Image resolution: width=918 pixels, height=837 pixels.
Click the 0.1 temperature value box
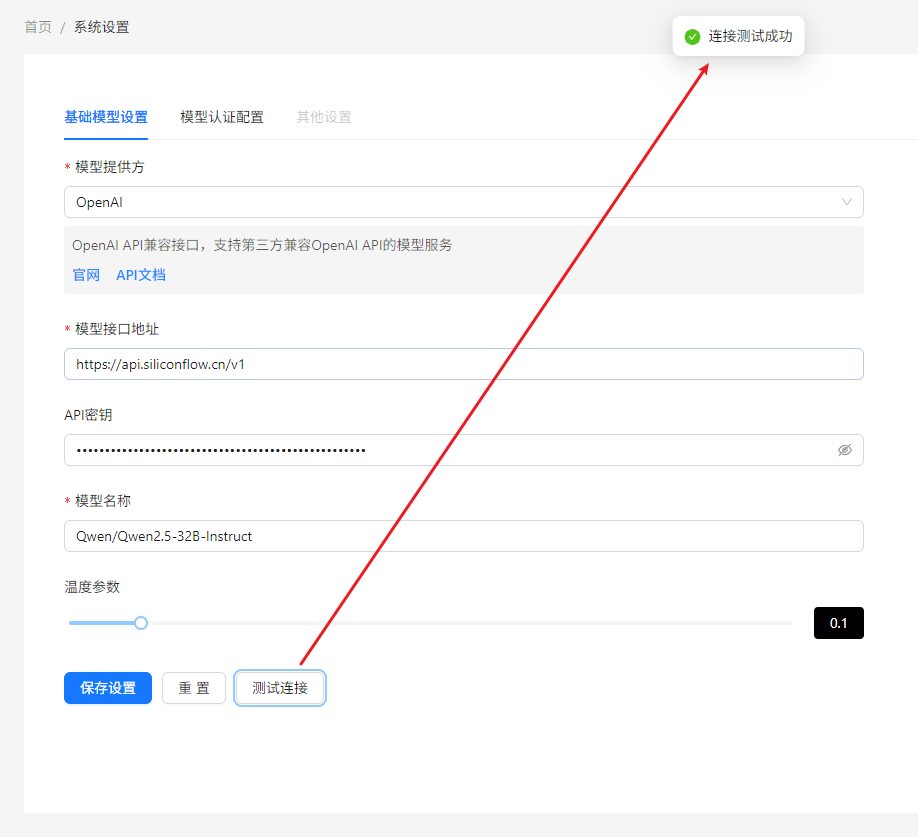pos(838,623)
